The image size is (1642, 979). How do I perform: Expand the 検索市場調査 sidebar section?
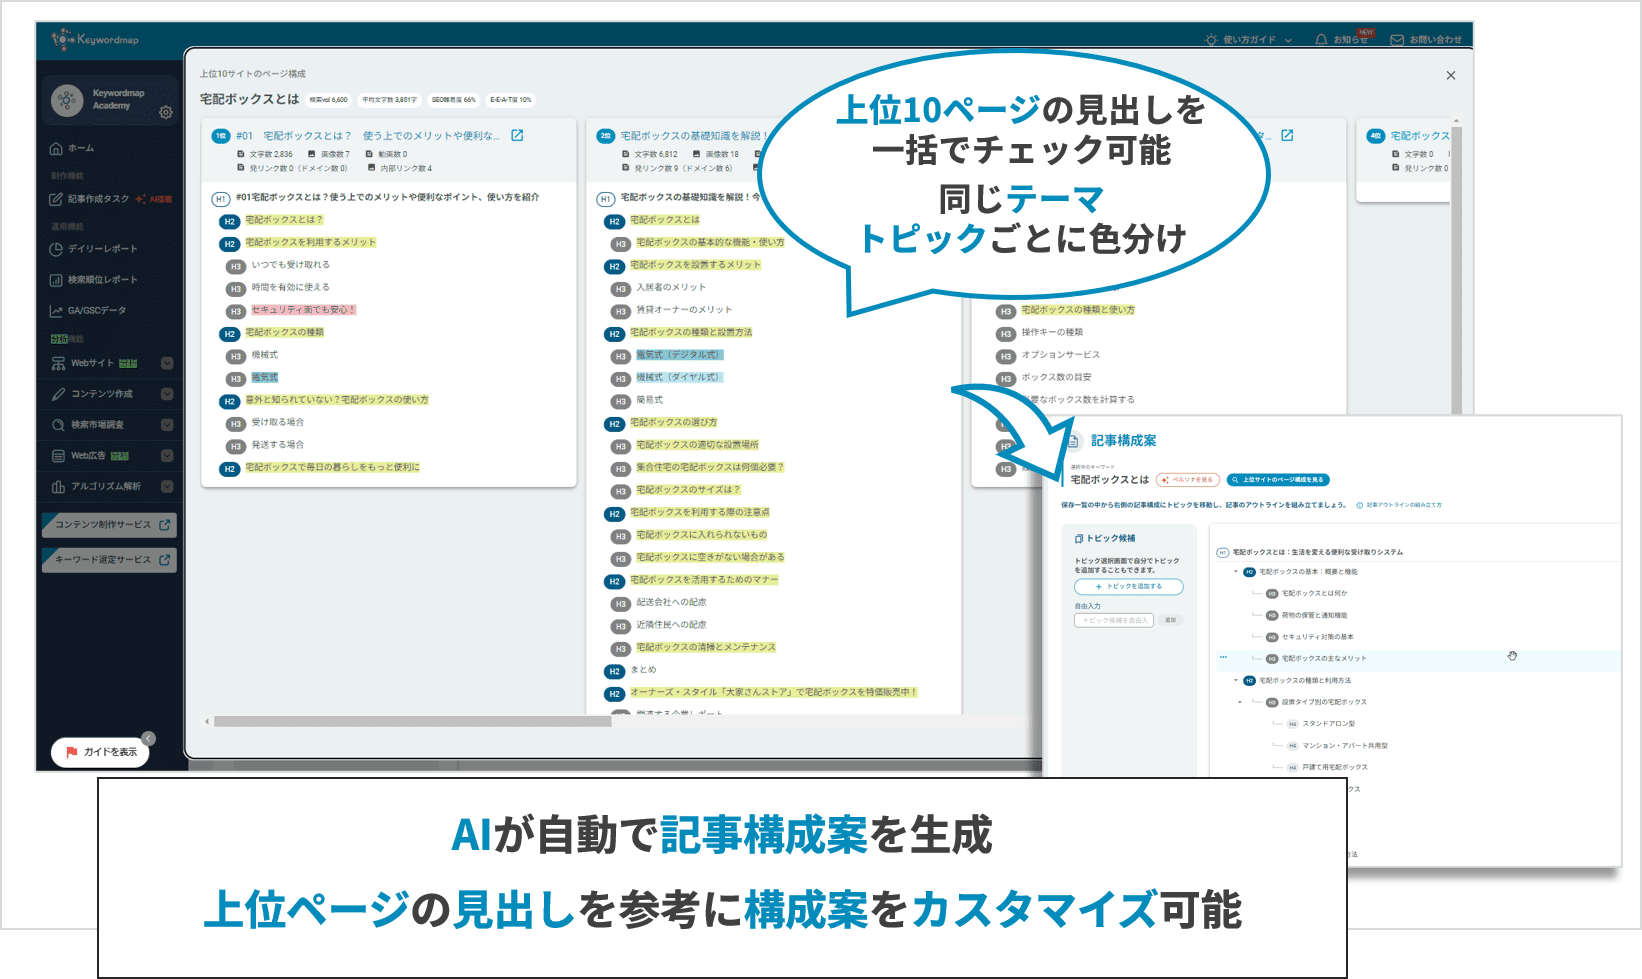167,425
